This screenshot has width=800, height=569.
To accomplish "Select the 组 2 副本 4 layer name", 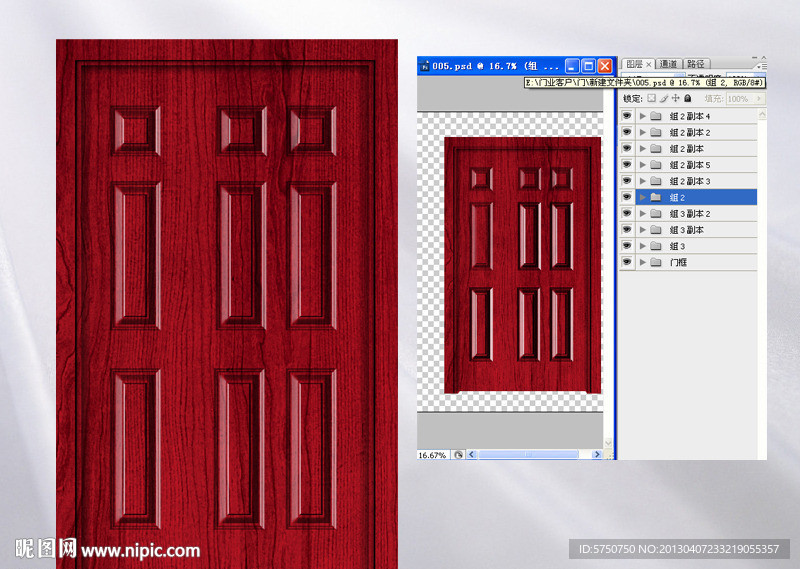I will coord(690,116).
